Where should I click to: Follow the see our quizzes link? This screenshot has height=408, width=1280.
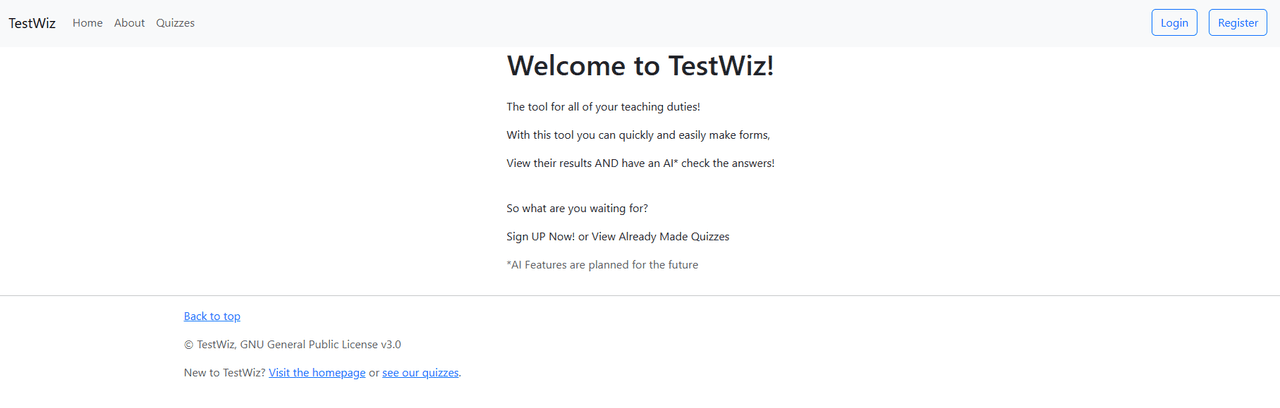pyautogui.click(x=420, y=373)
